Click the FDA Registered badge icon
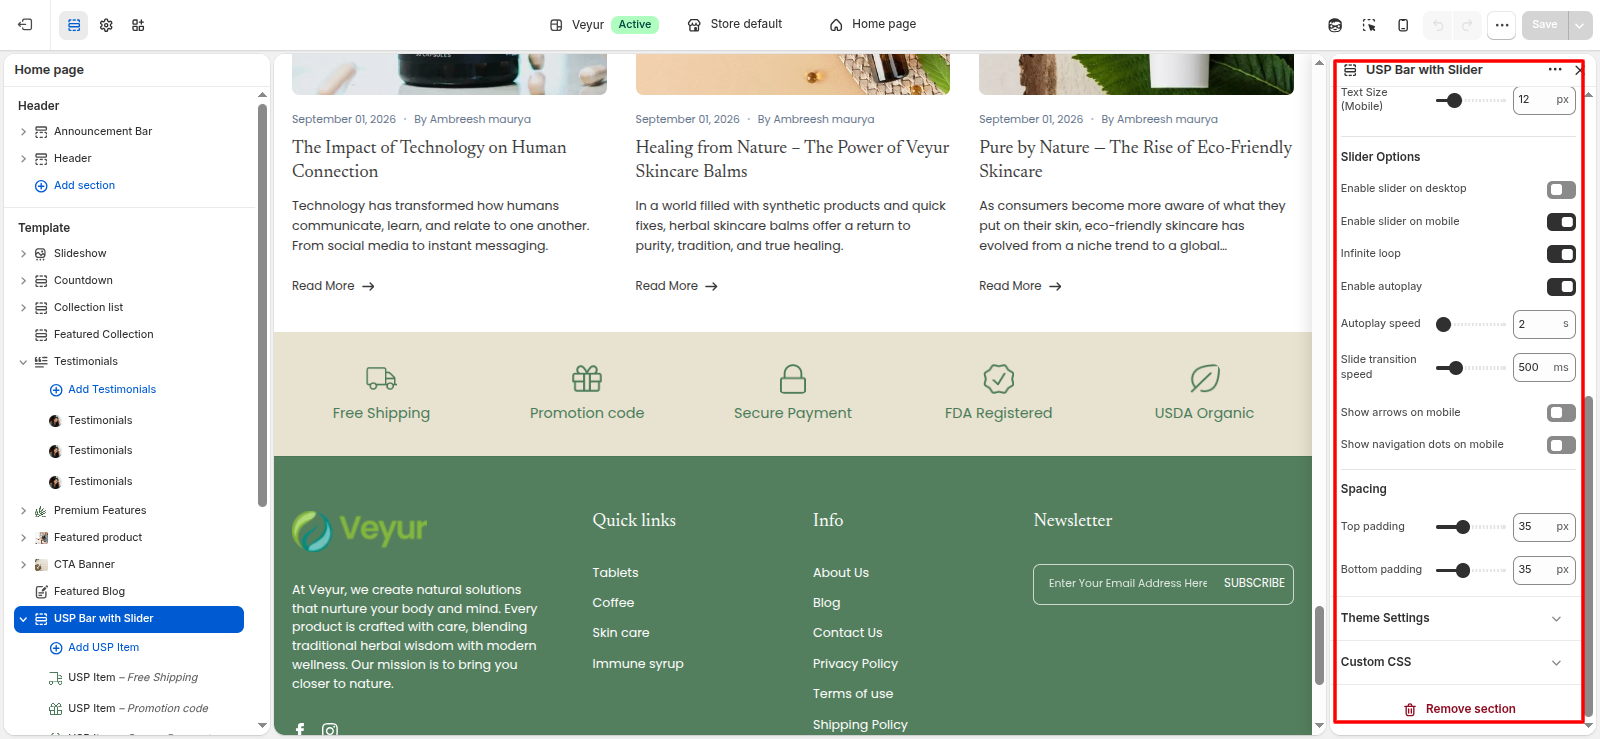The height and width of the screenshot is (739, 1600). coord(999,379)
